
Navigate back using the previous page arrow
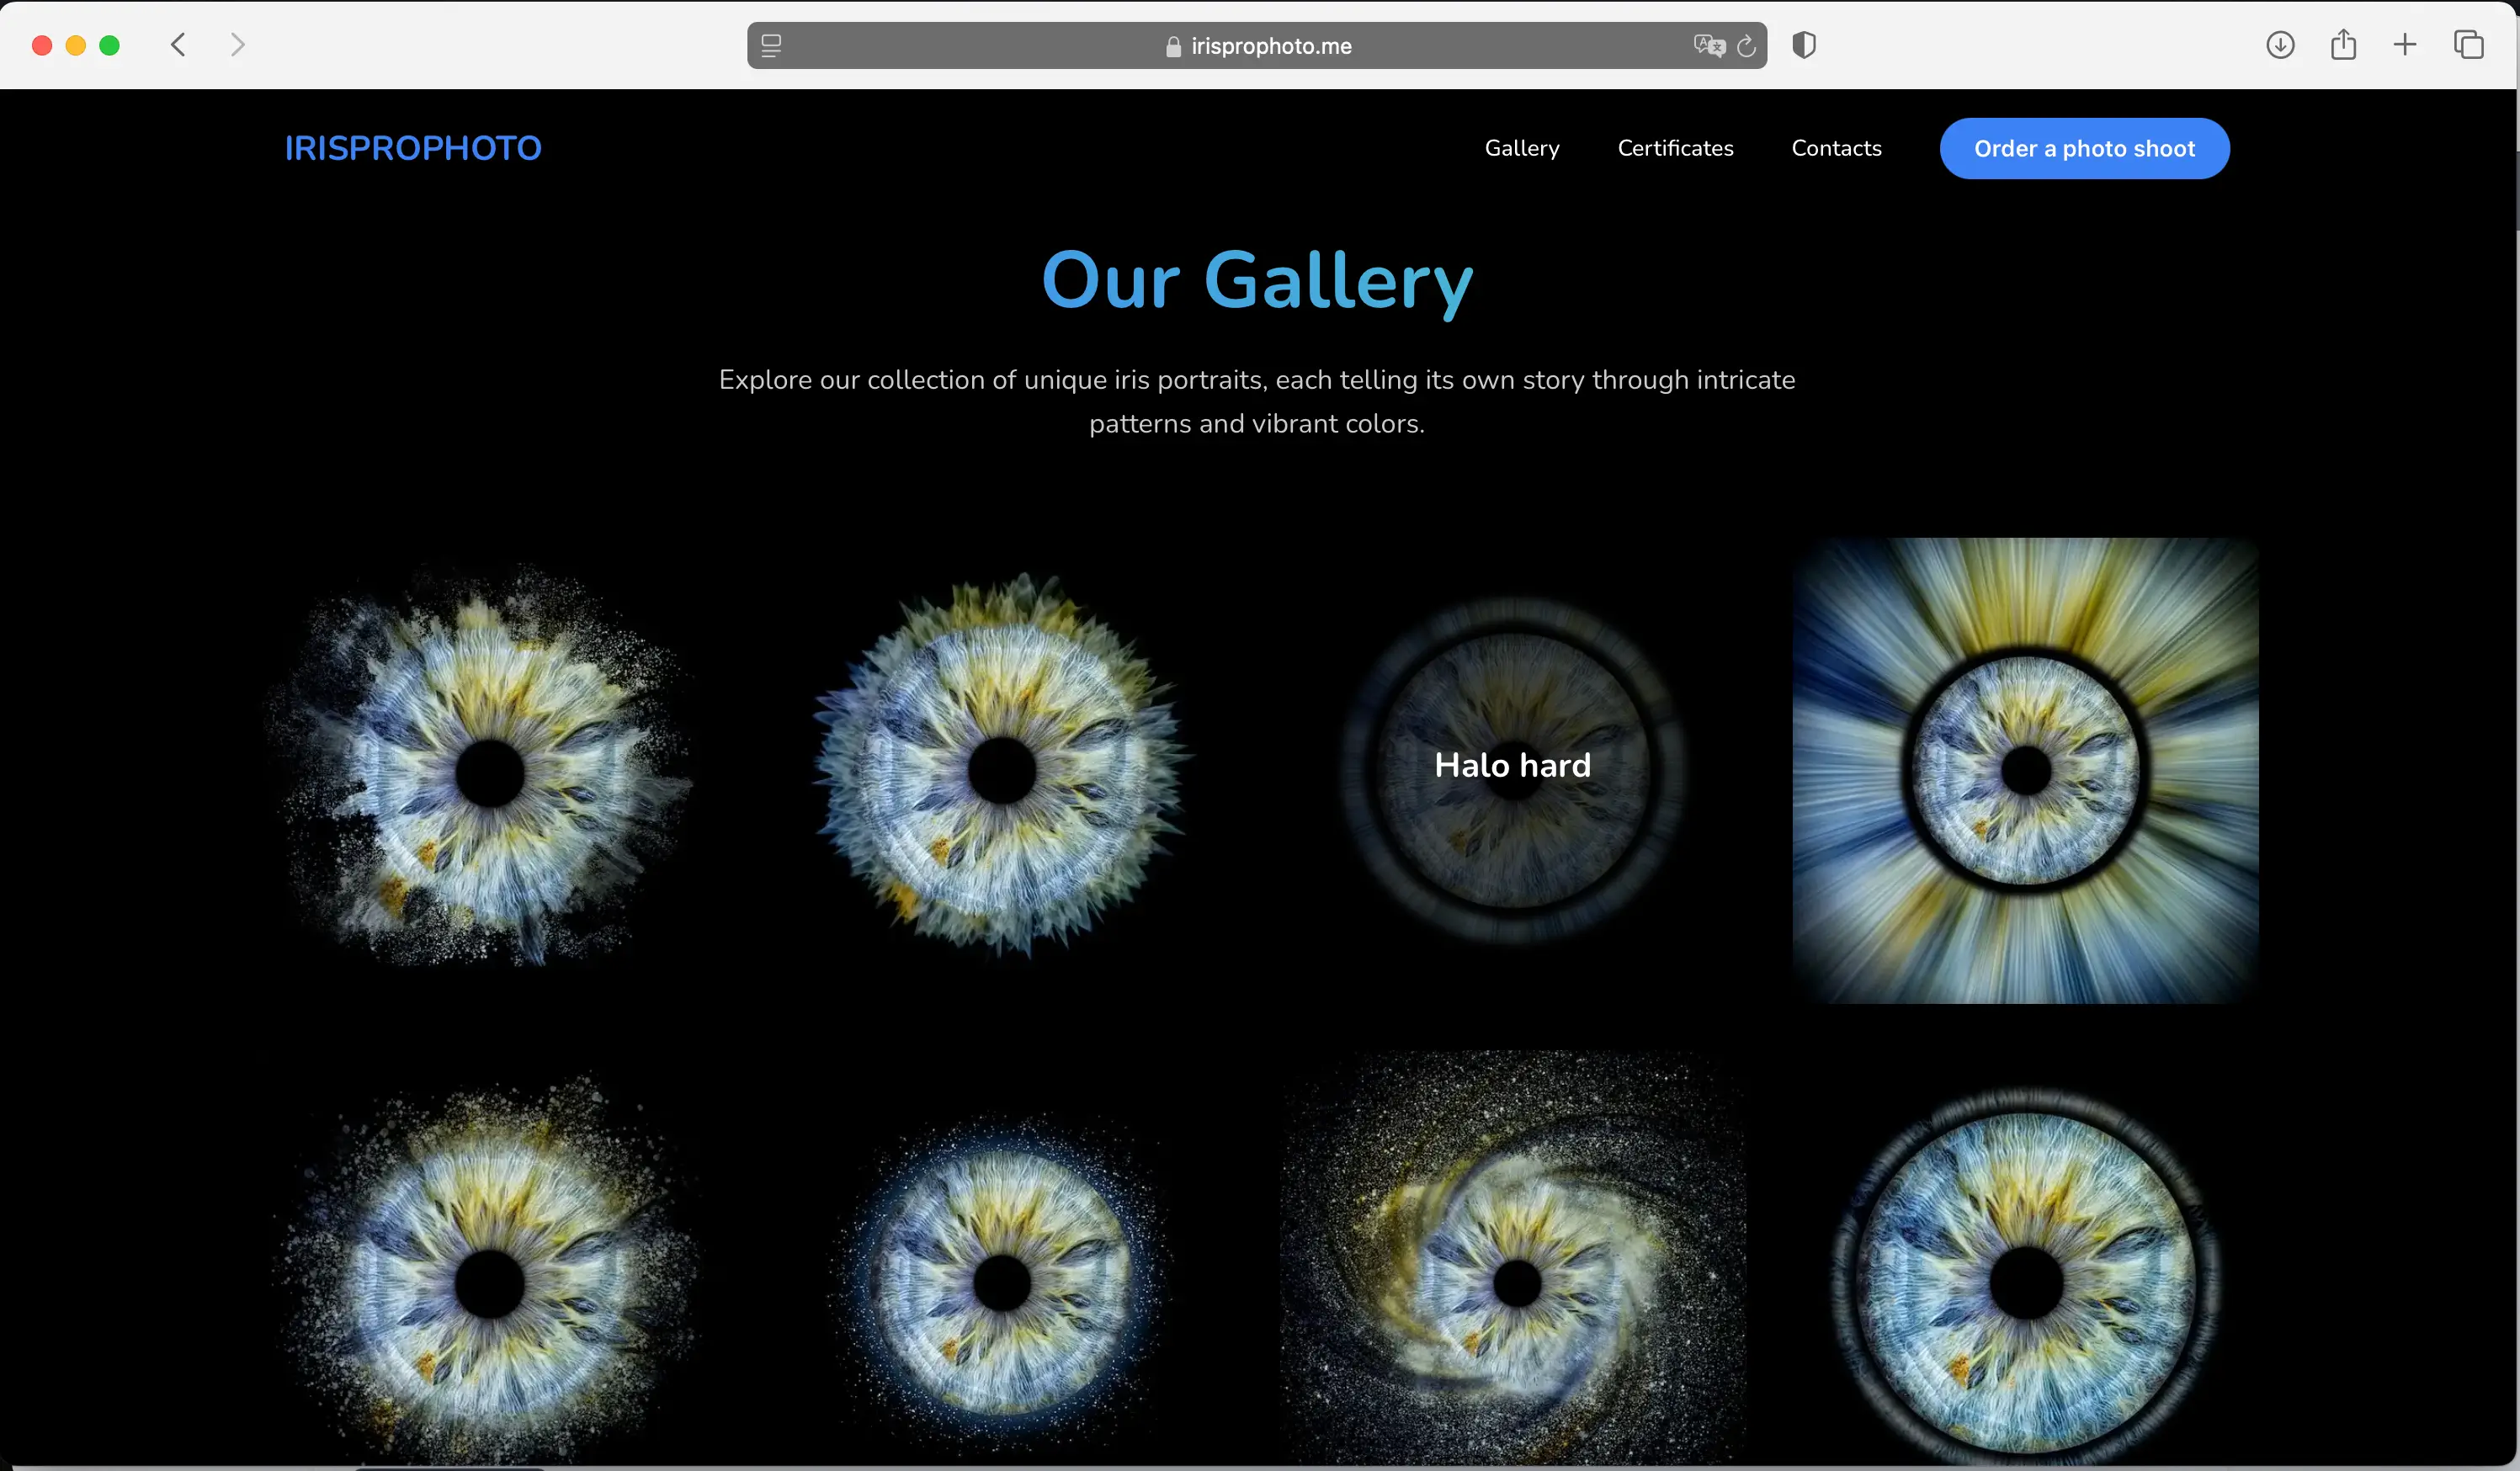tap(177, 45)
